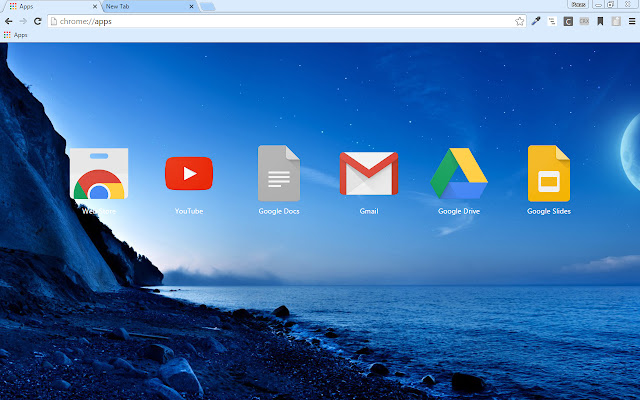Viewport: 640px width, 400px height.
Task: Reload the current page
Action: click(38, 21)
